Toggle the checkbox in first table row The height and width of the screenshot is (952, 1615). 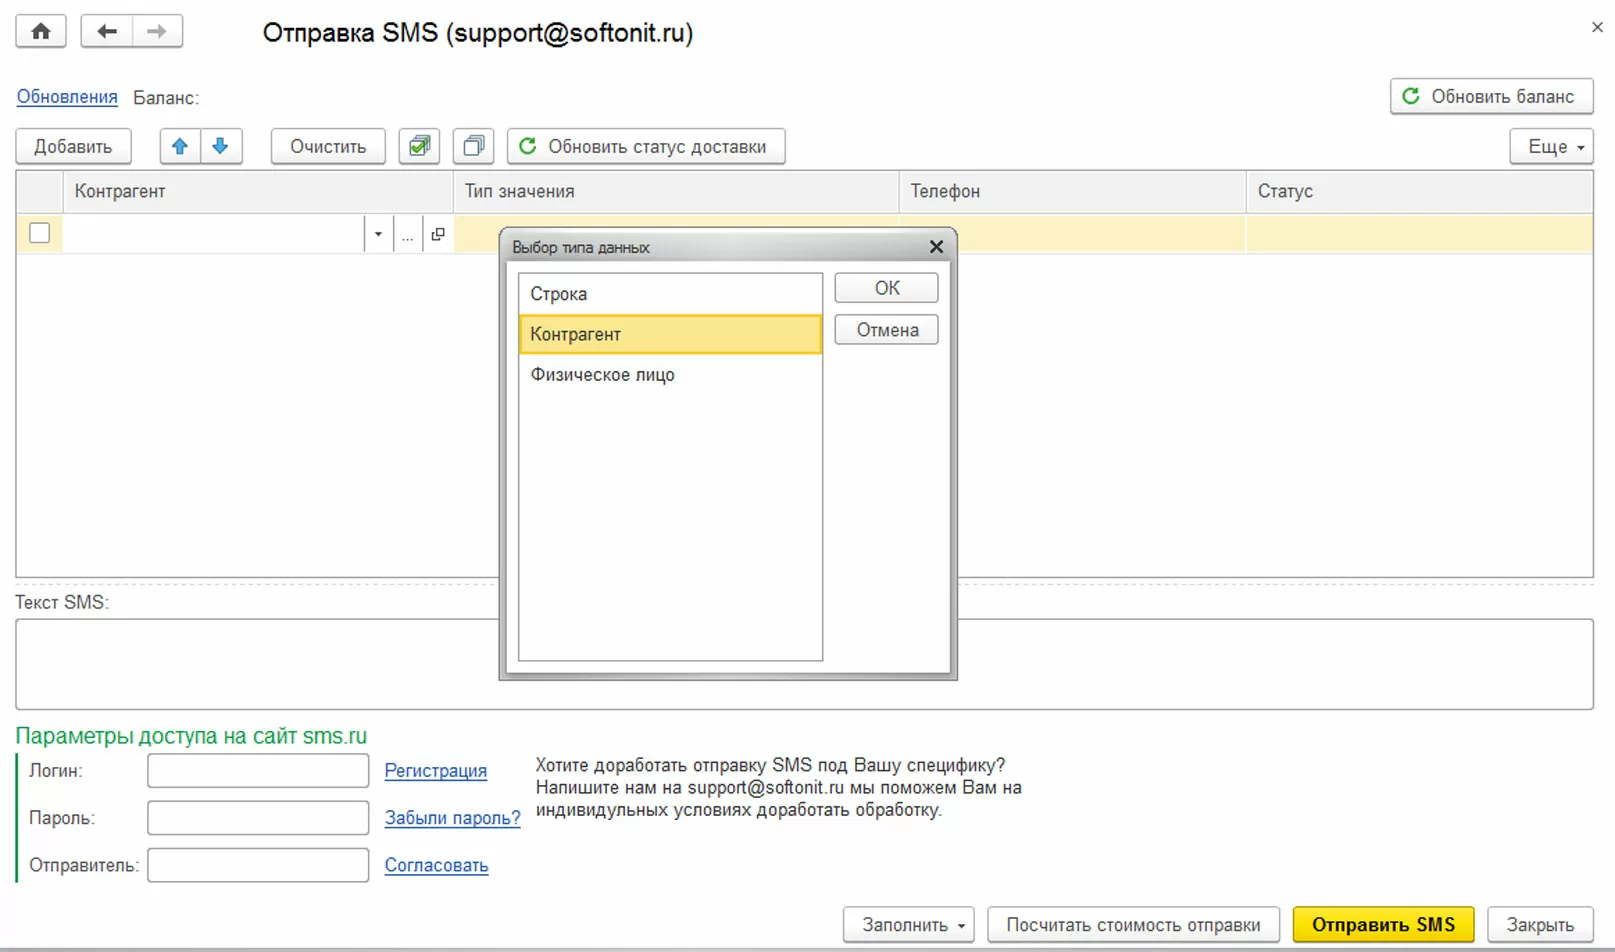pyautogui.click(x=40, y=233)
